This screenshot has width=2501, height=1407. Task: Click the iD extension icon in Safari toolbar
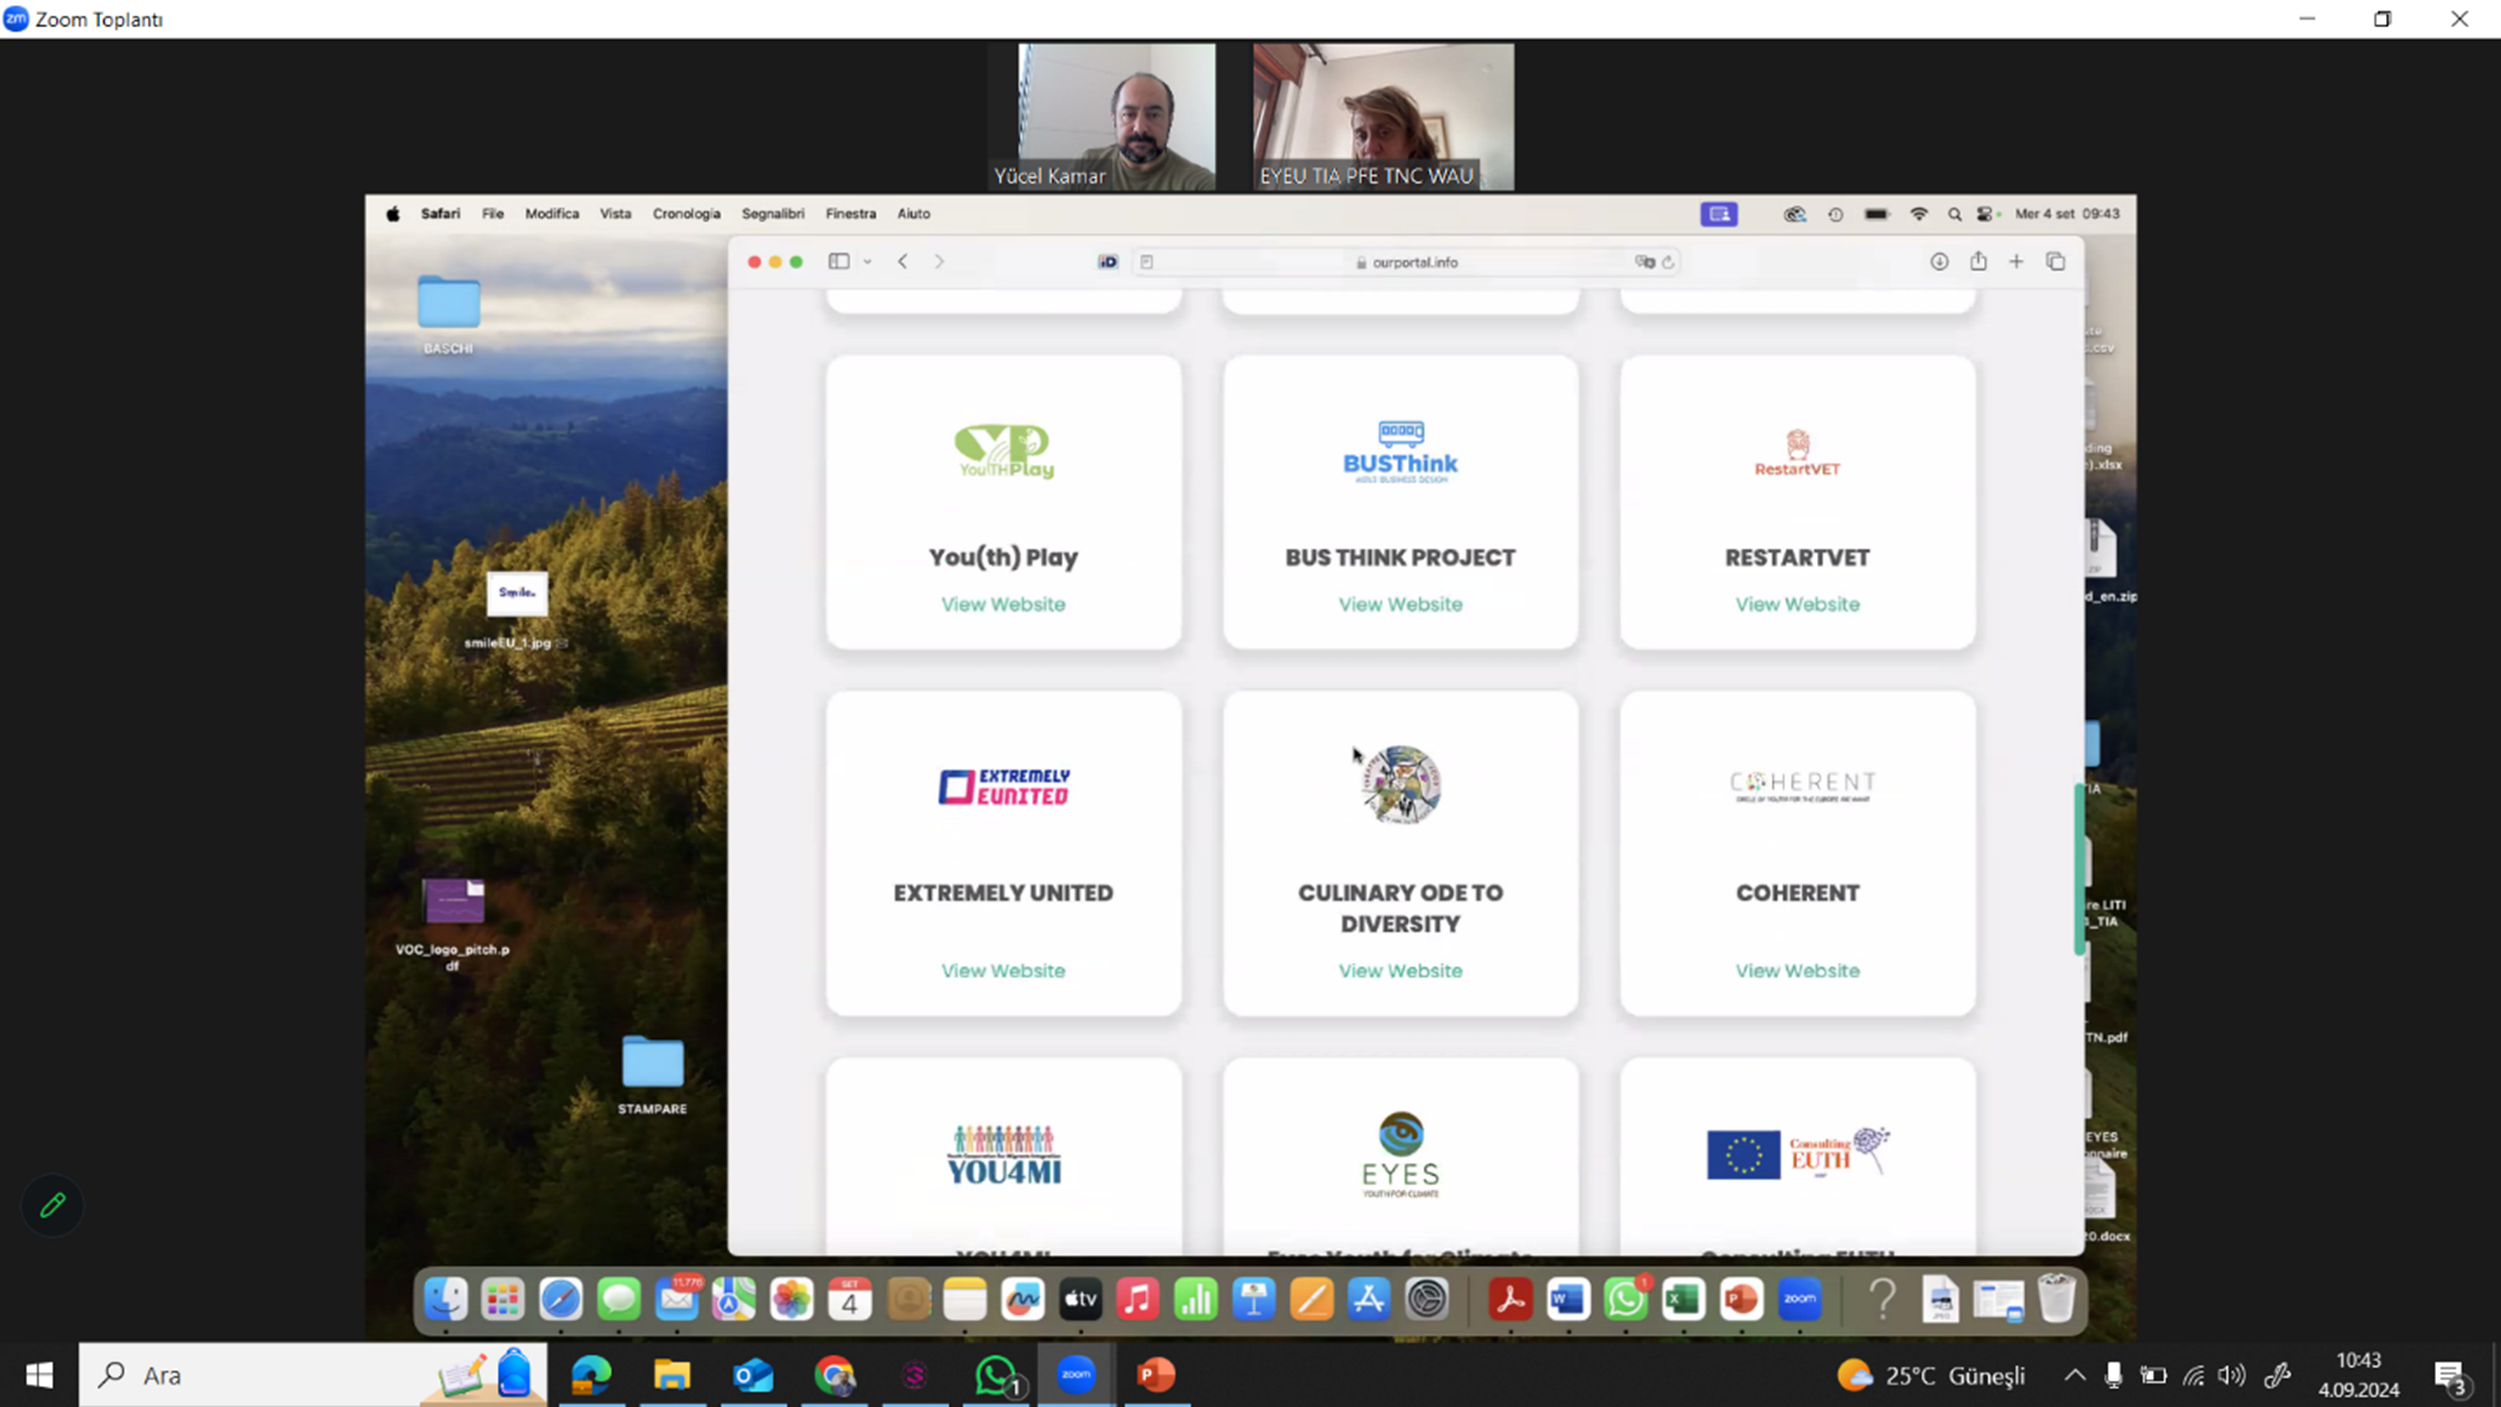1107,262
